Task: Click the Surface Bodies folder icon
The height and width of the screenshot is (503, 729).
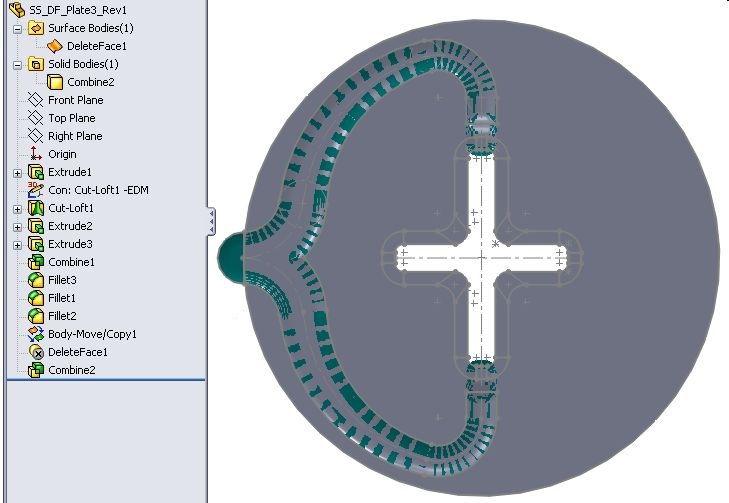Action: pyautogui.click(x=36, y=28)
